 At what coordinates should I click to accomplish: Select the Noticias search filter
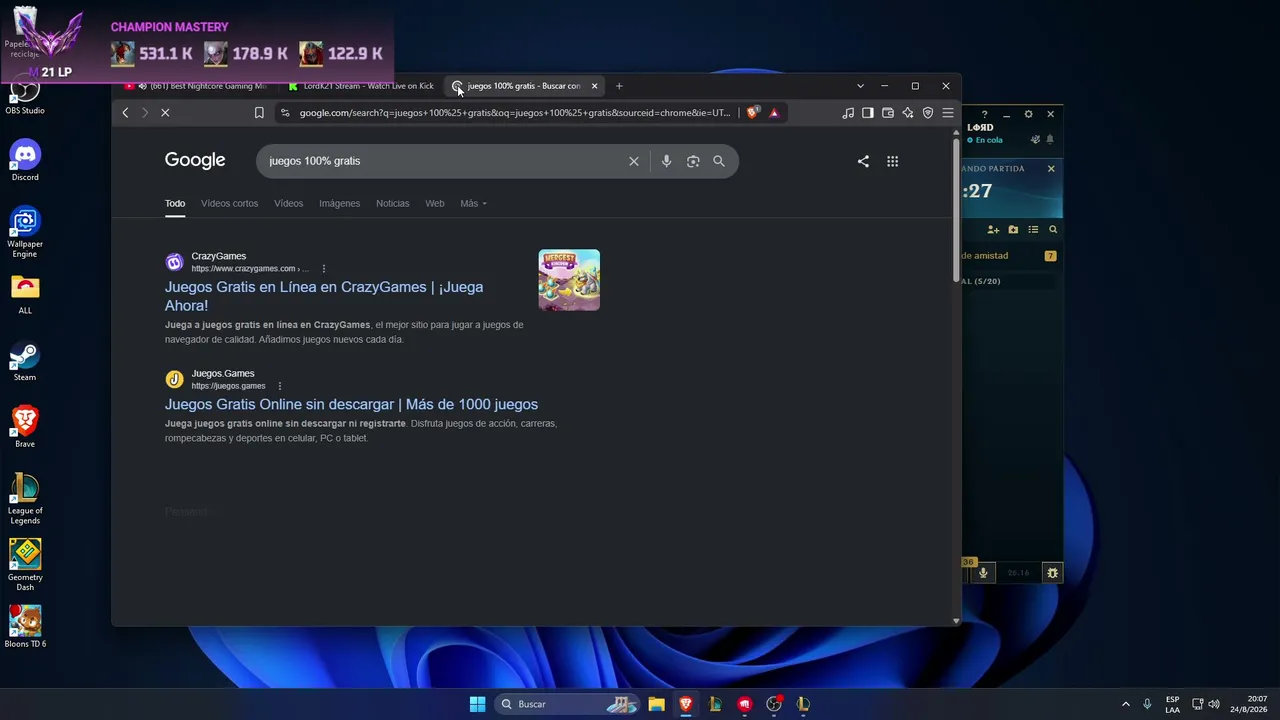pyautogui.click(x=392, y=204)
